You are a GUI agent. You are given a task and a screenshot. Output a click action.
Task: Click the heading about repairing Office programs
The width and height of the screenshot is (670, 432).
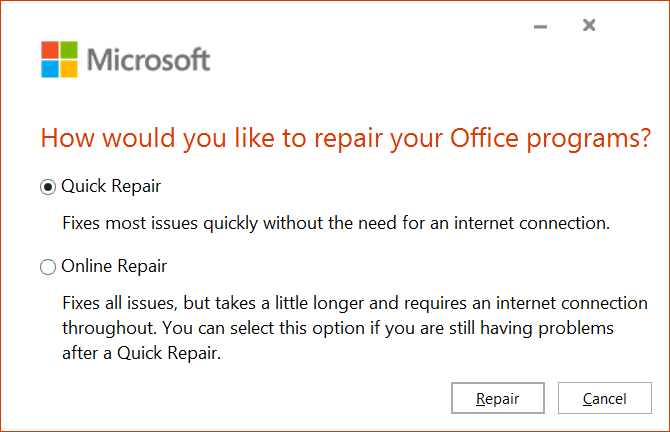(x=346, y=138)
